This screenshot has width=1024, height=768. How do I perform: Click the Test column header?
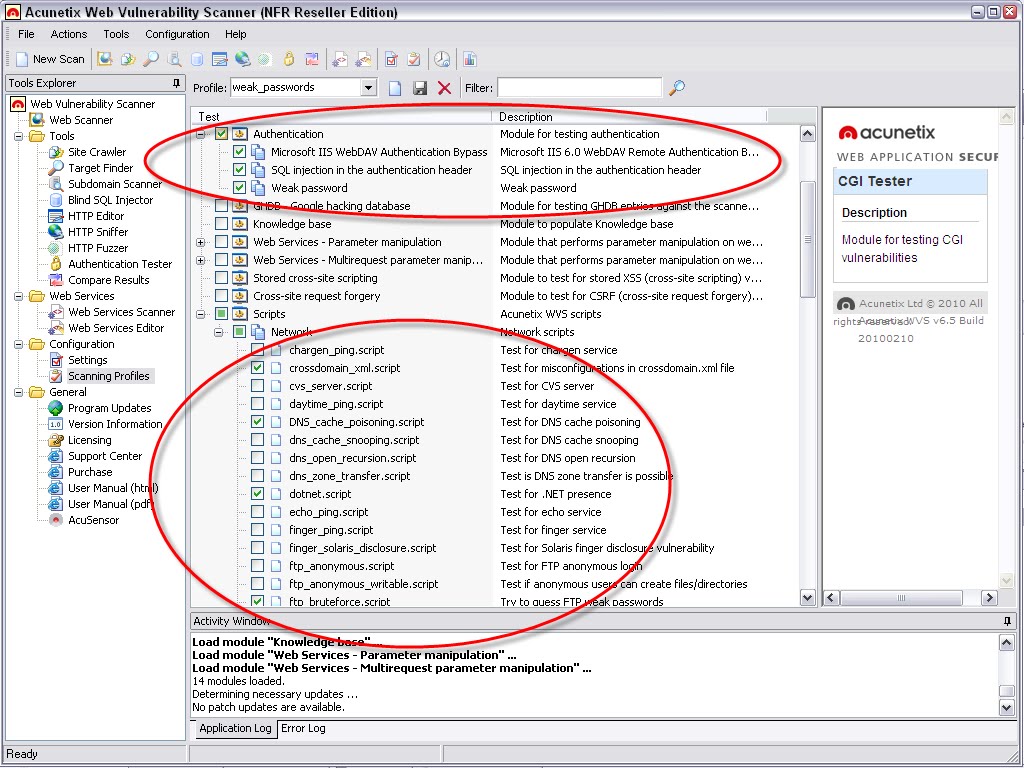(342, 117)
